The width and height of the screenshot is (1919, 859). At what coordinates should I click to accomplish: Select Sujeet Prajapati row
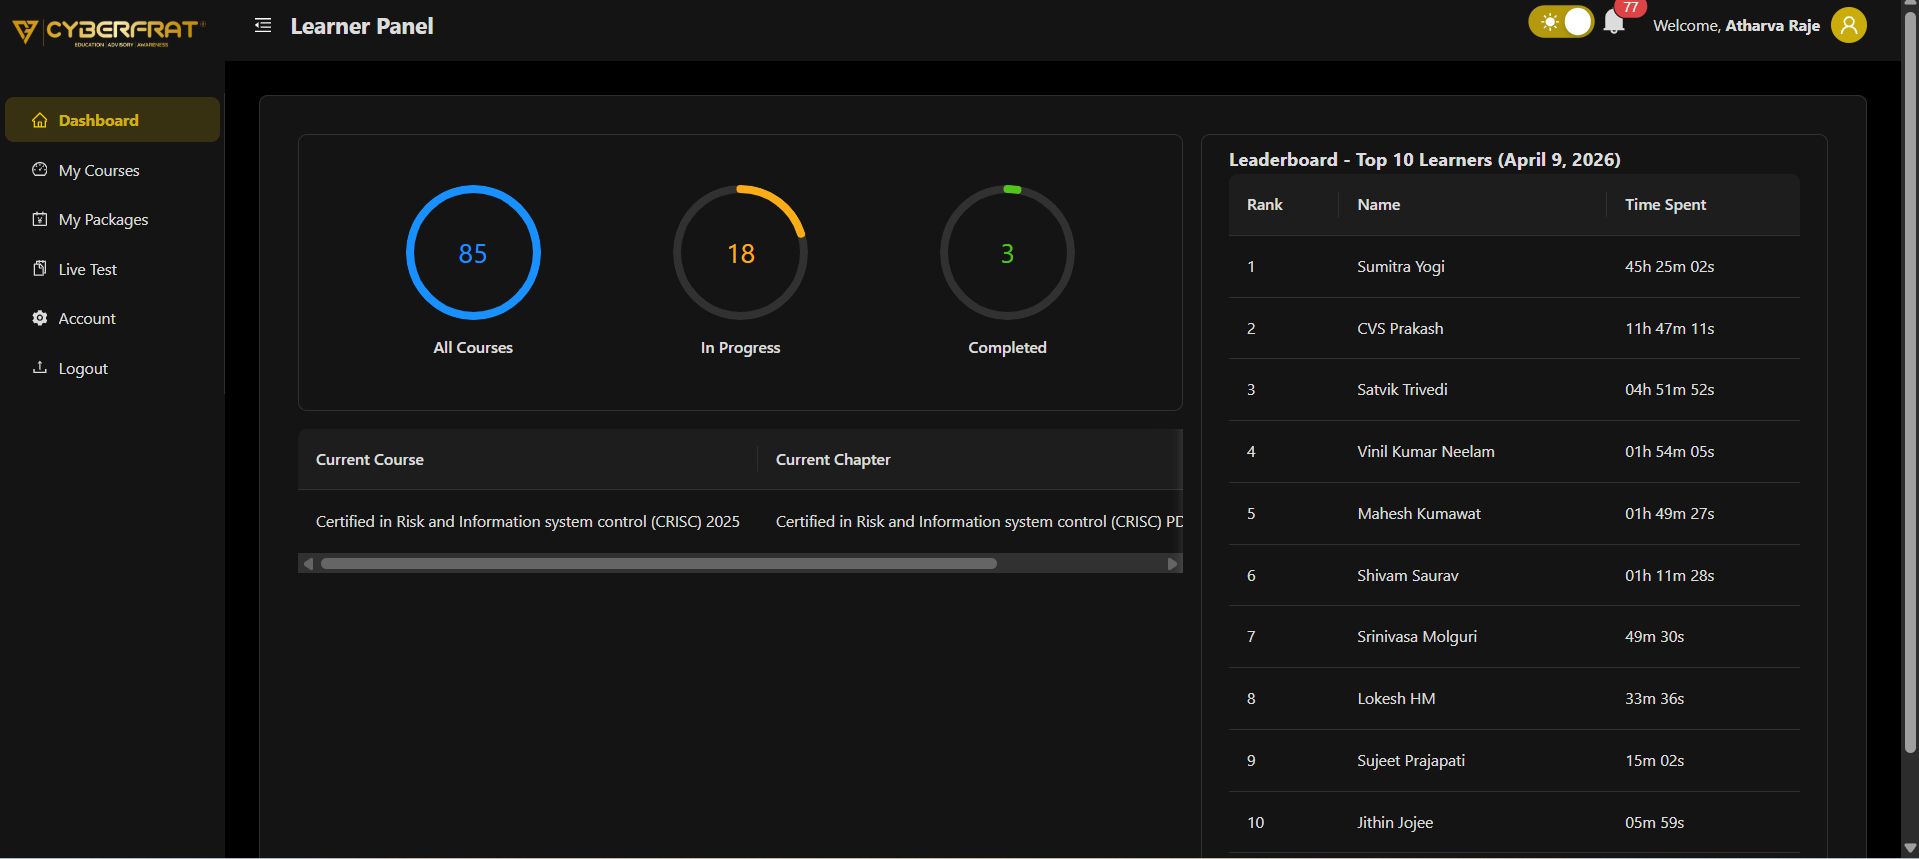(x=1514, y=760)
